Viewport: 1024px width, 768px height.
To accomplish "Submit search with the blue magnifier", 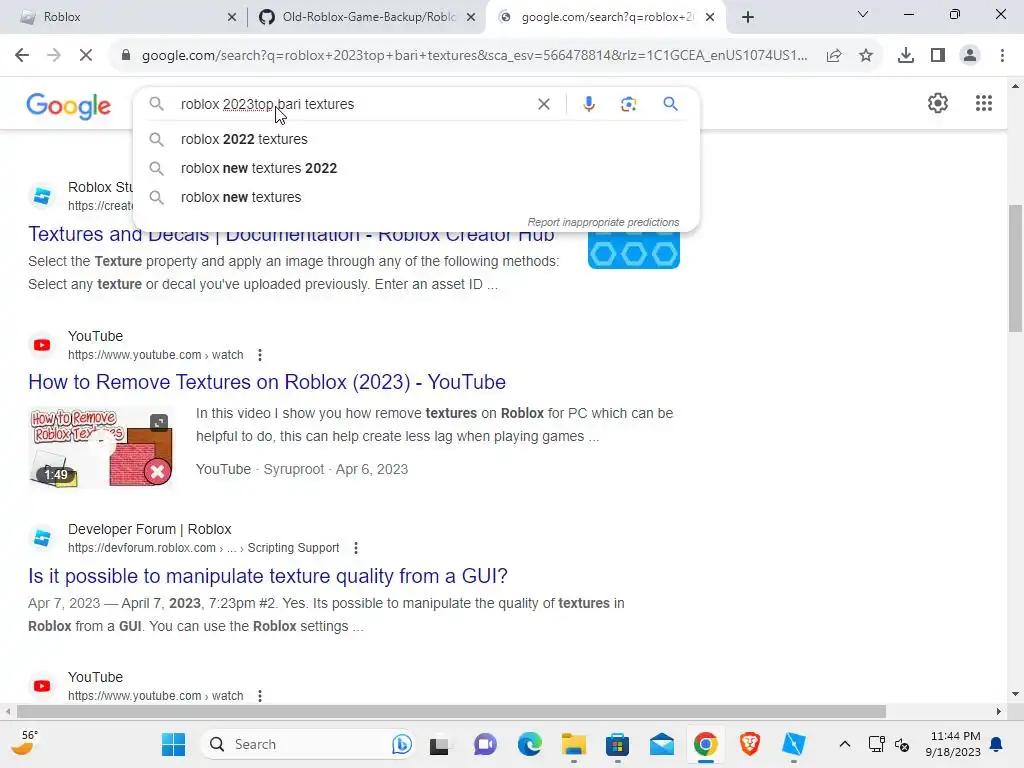I will pos(670,104).
